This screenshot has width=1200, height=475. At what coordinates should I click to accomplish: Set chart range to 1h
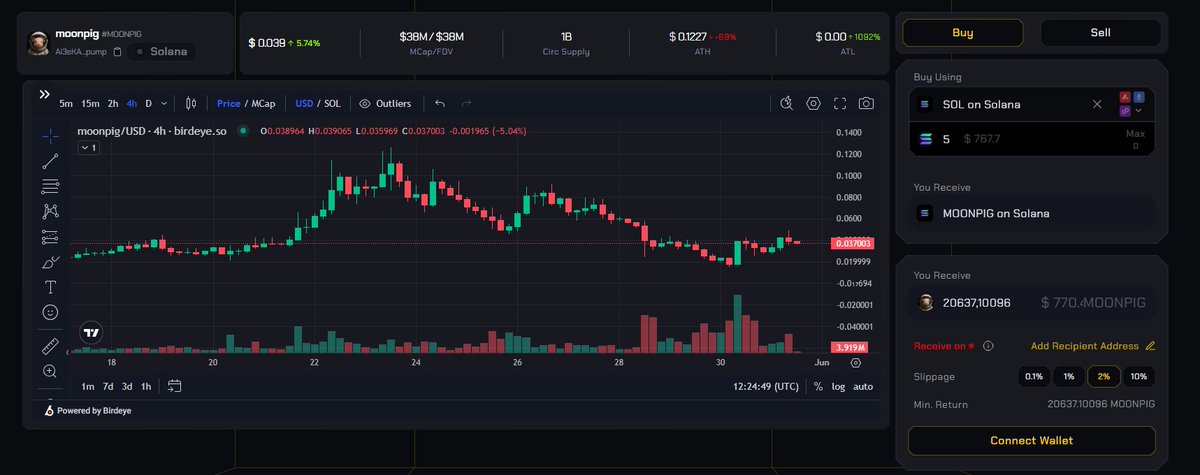[146, 386]
